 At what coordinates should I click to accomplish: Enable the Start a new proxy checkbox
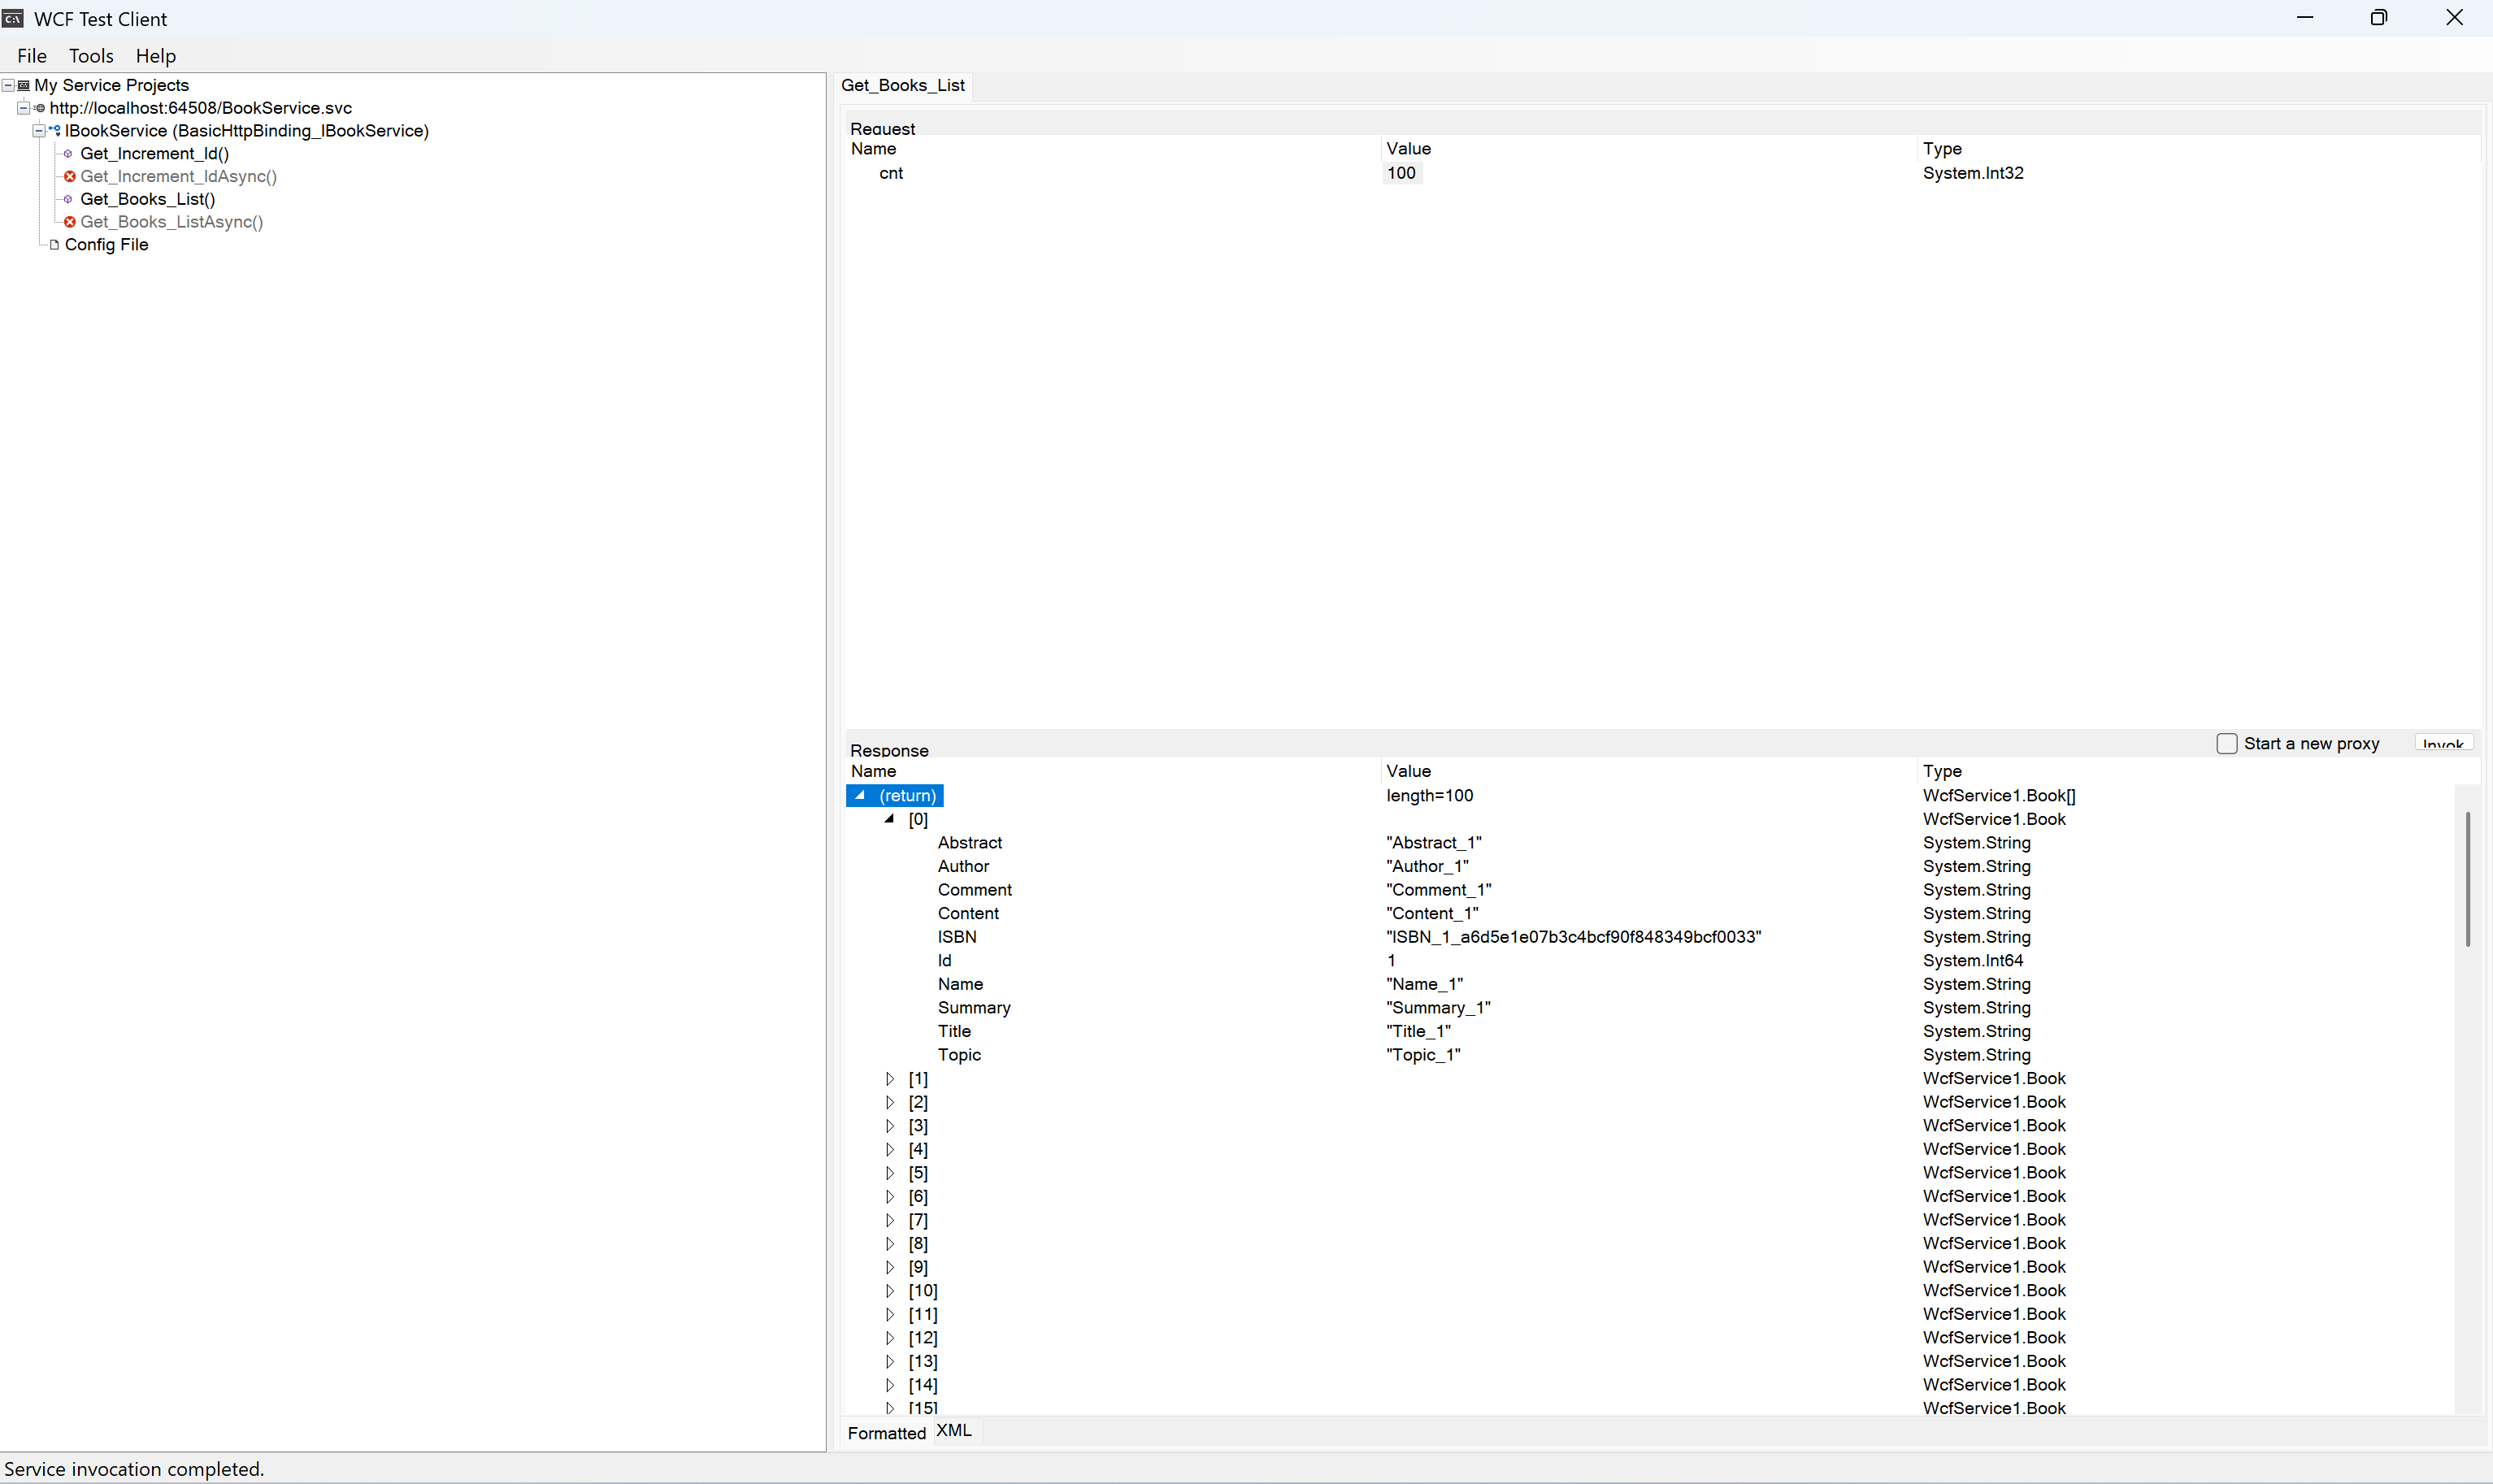coord(2226,744)
